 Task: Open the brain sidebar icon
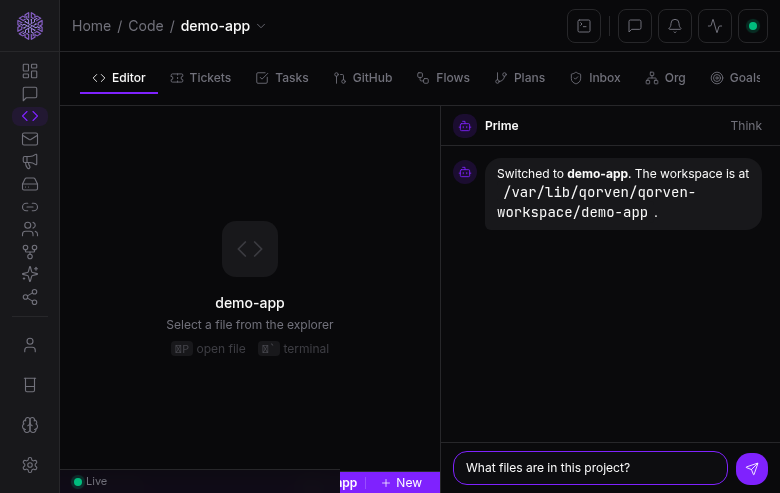point(30,425)
